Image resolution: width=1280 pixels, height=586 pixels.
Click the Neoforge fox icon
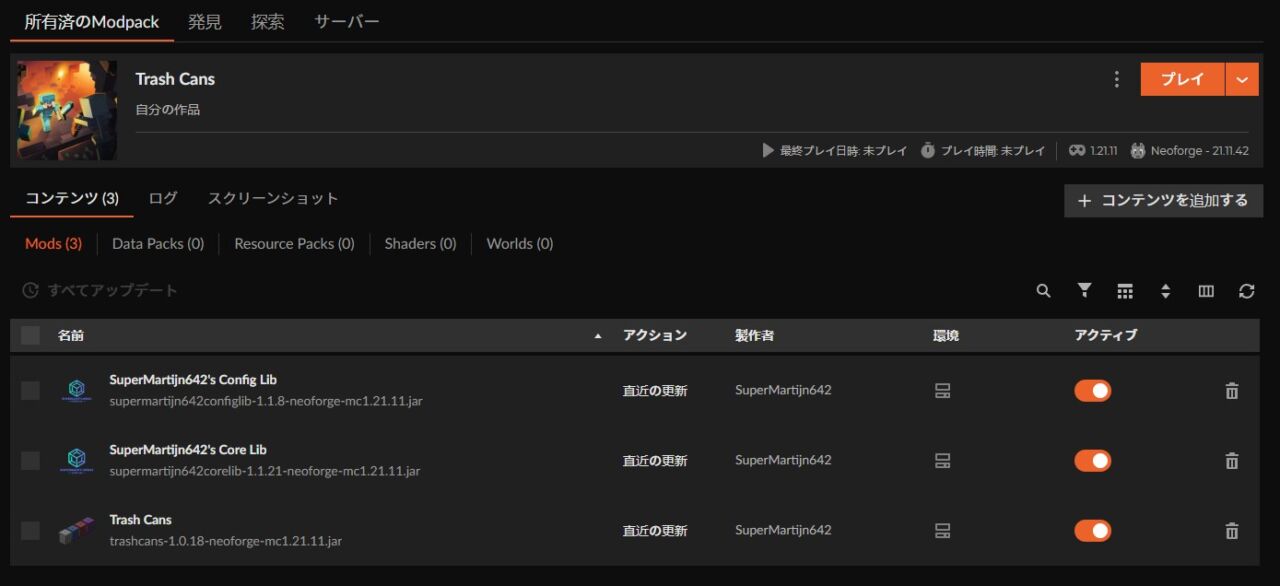(1138, 150)
